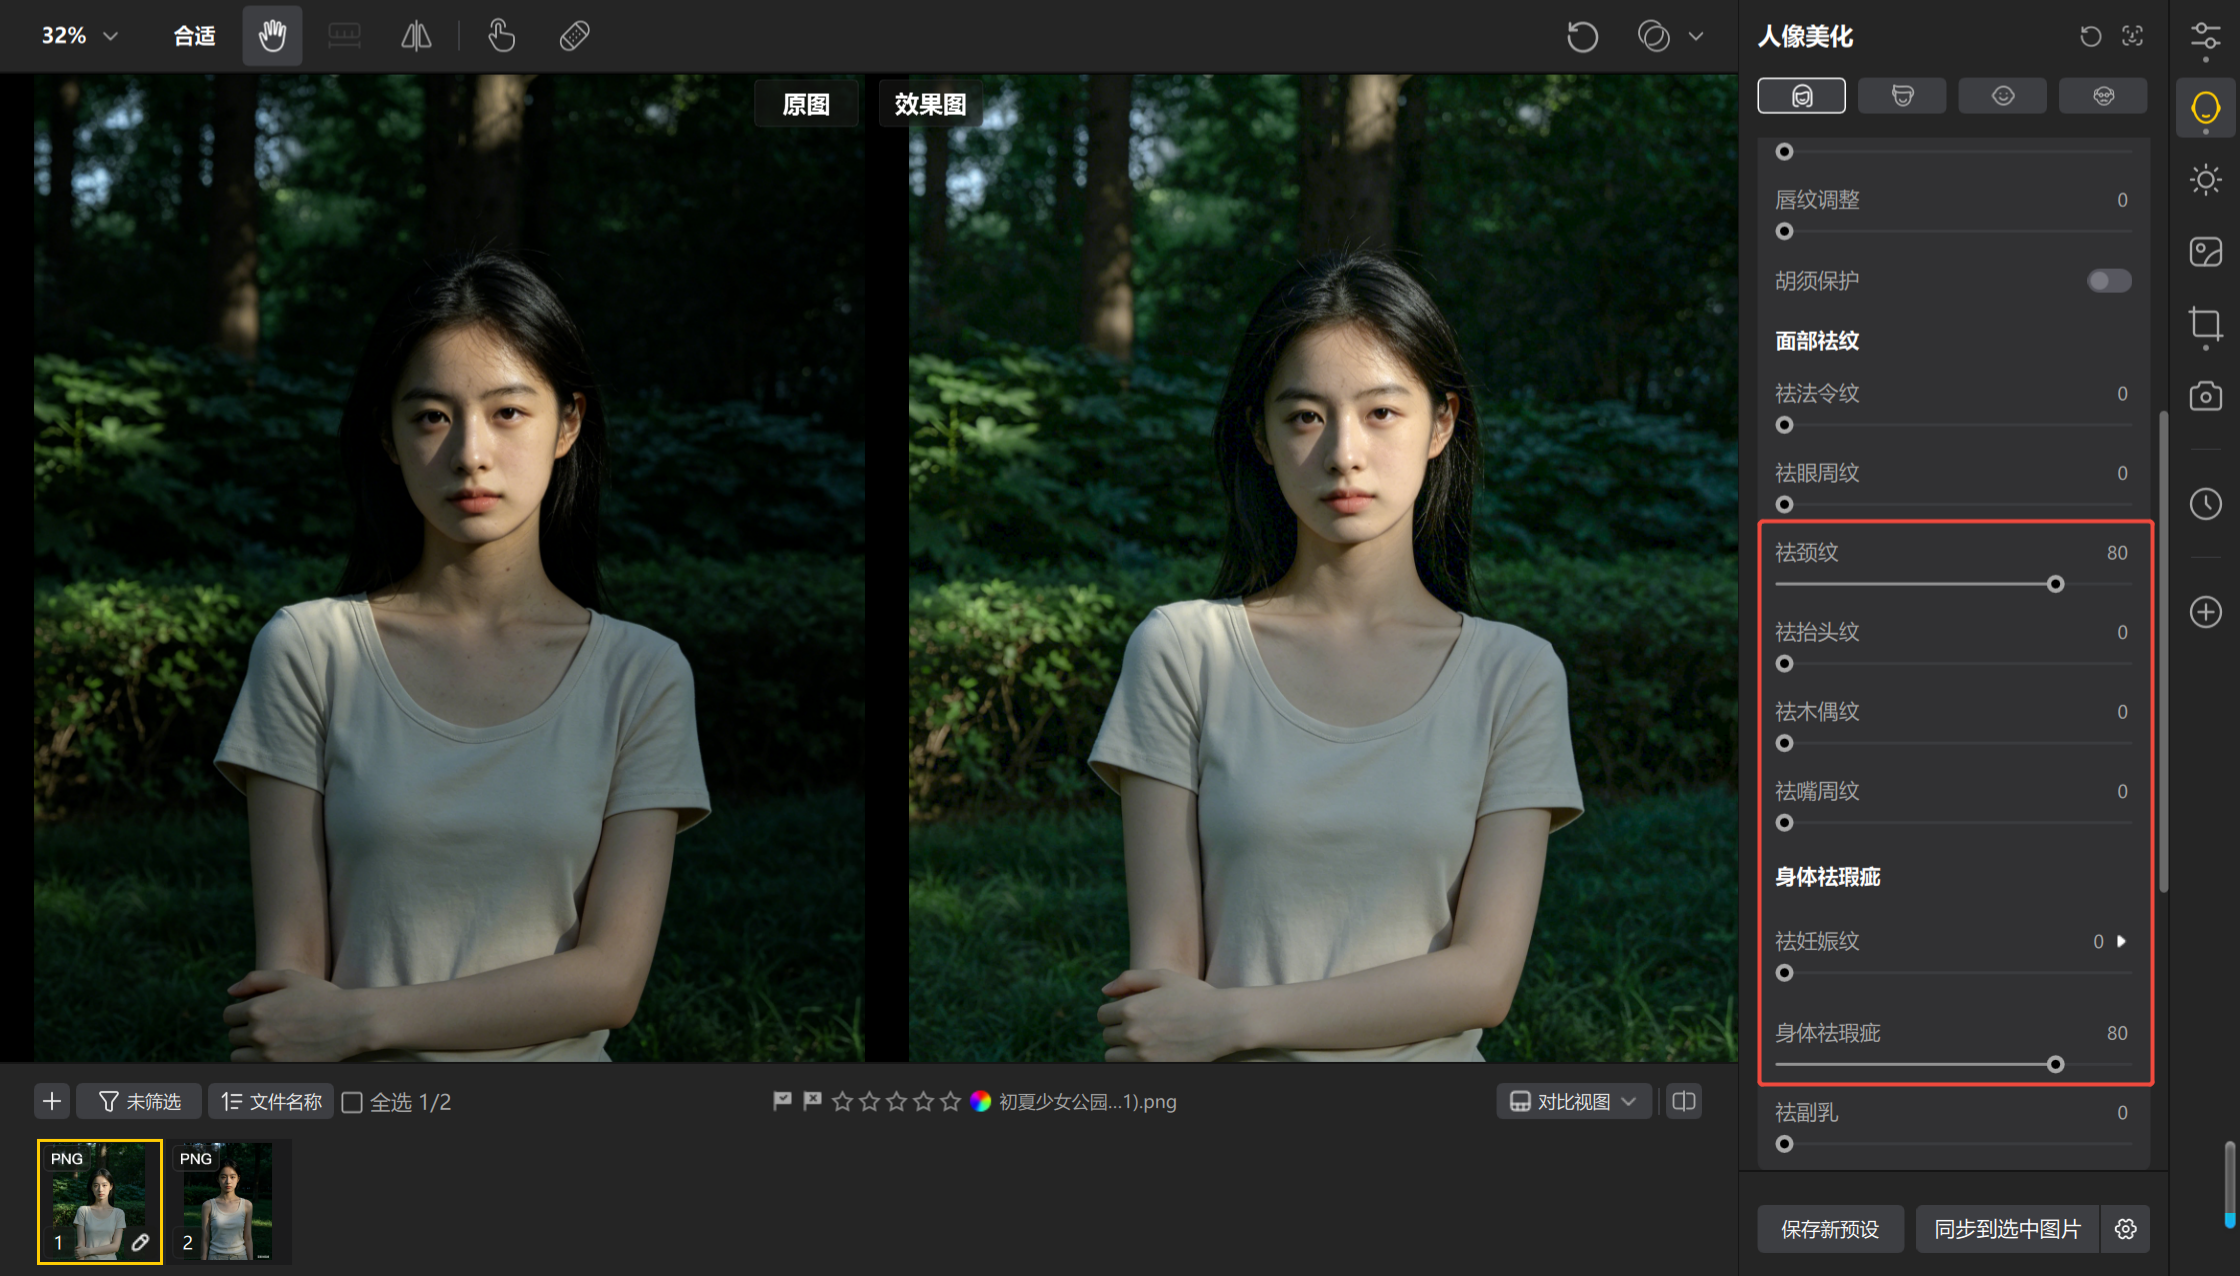Rate the image five stars
The height and width of the screenshot is (1276, 2240).
point(950,1101)
